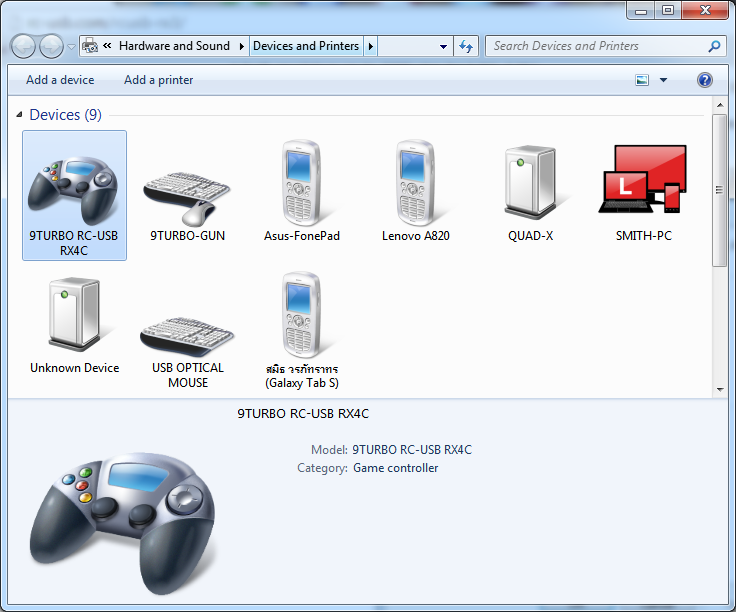Select the Unknown Device icon
The image size is (736, 612).
(74, 314)
